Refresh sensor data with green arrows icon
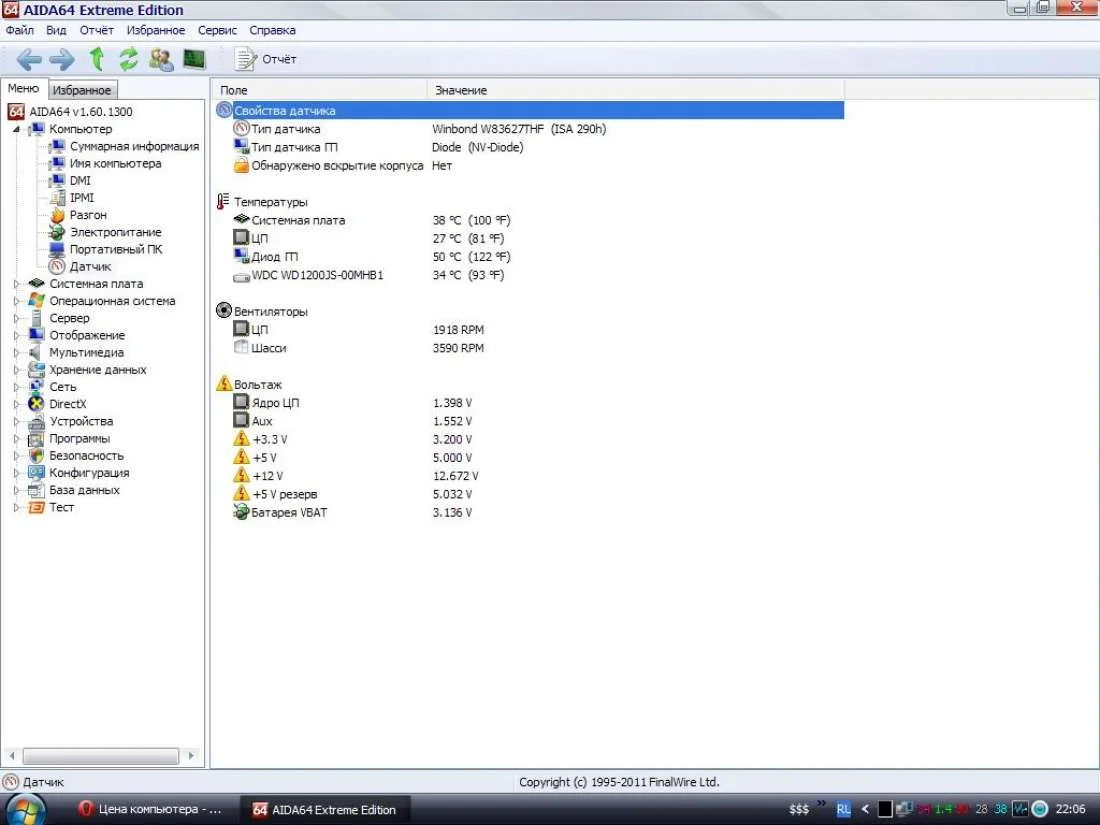The image size is (1100, 825). 129,59
